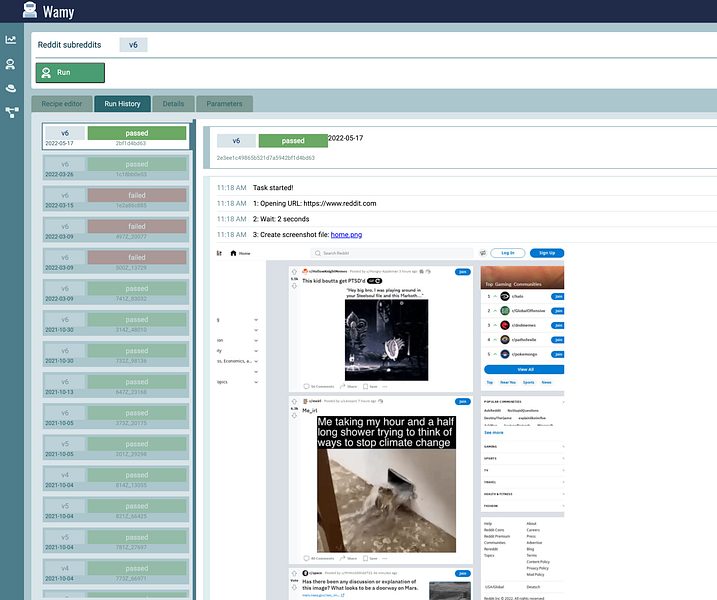This screenshot has width=717, height=600.
Task: Select v5 run 821Z_66425
Action: pyautogui.click(x=116, y=509)
